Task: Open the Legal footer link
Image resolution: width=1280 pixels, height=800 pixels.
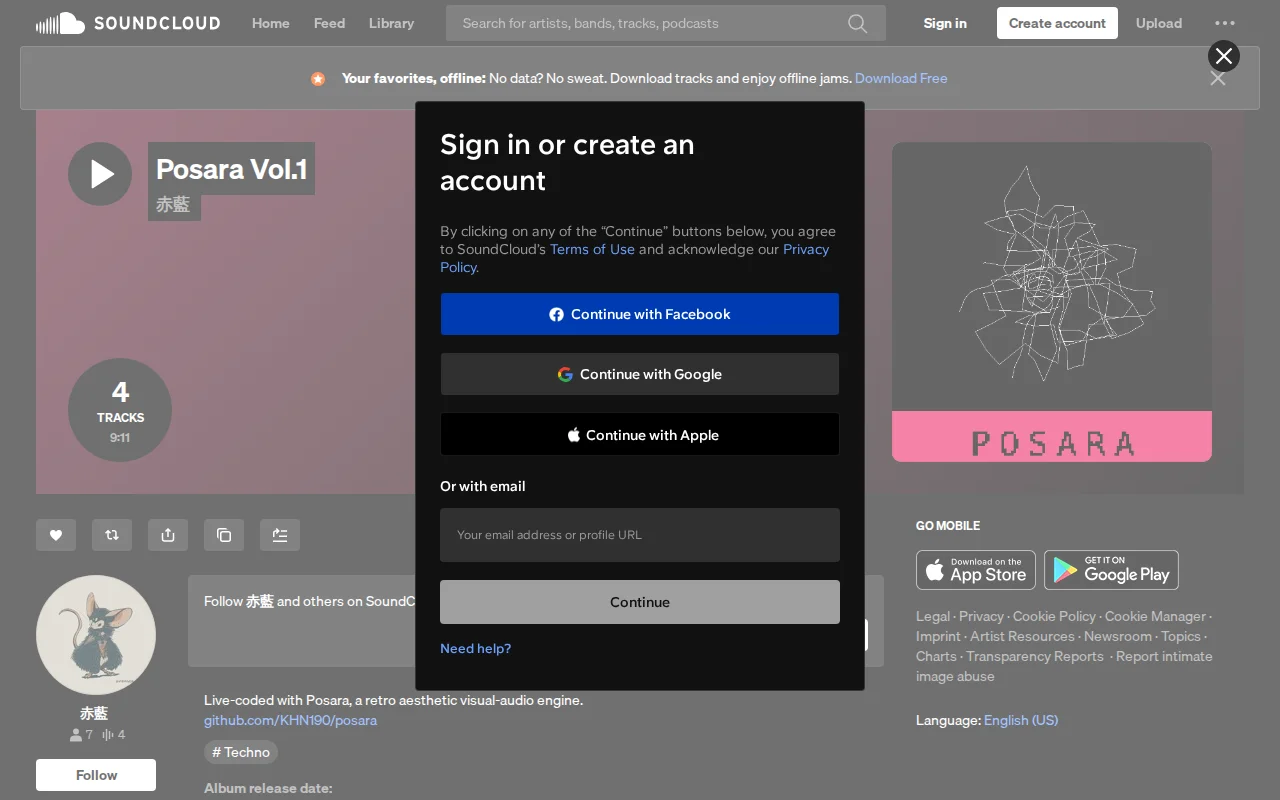Action: pyautogui.click(x=933, y=616)
